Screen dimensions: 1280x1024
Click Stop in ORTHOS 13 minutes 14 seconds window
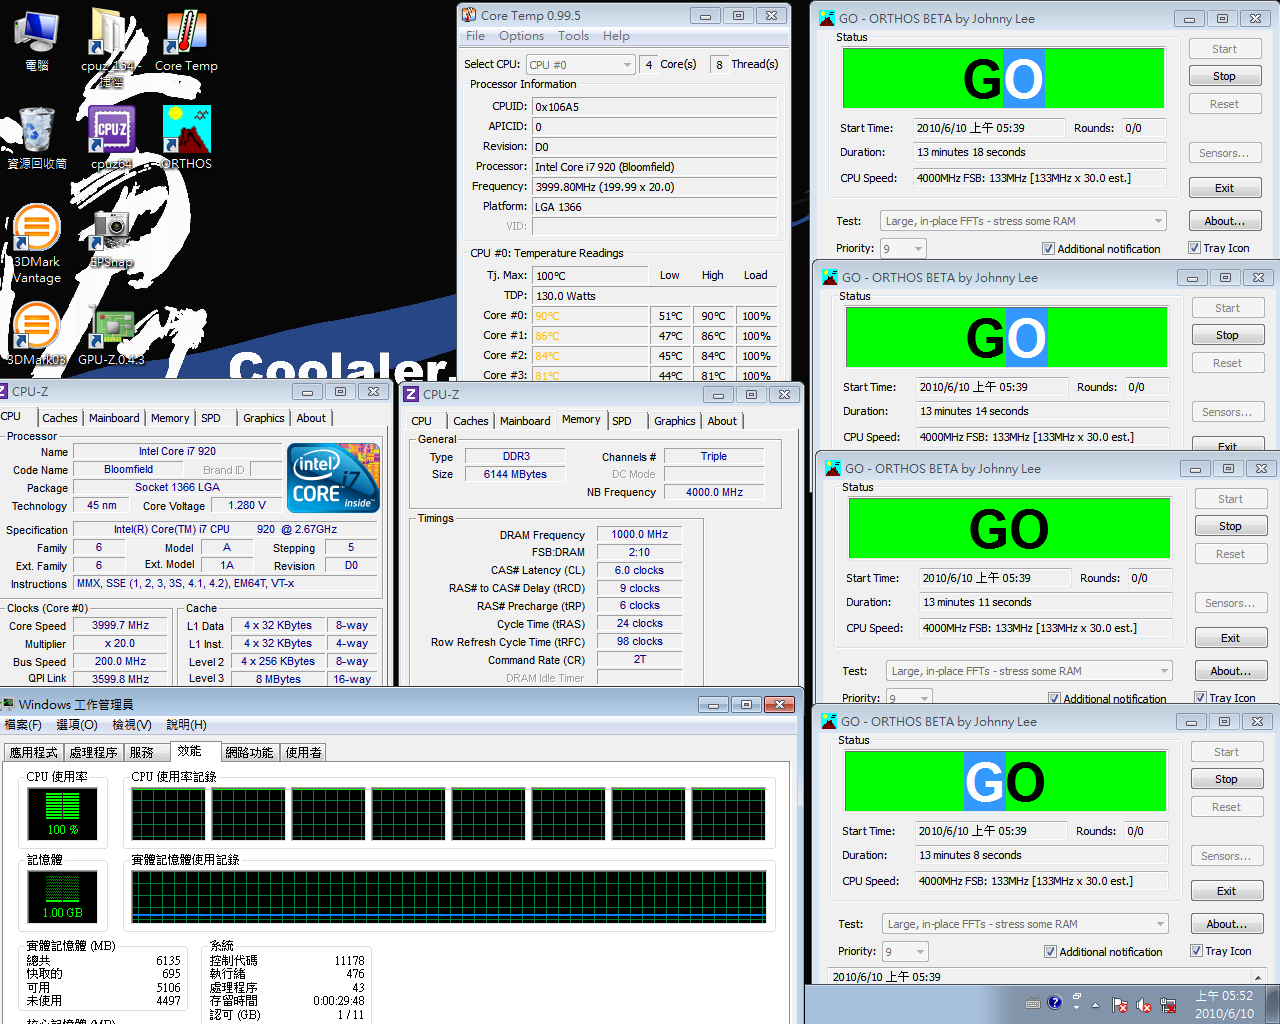(x=1227, y=335)
